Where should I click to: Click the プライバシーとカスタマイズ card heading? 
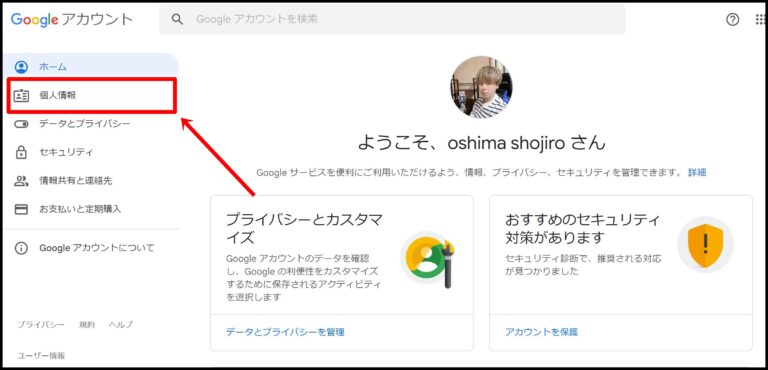coord(304,229)
